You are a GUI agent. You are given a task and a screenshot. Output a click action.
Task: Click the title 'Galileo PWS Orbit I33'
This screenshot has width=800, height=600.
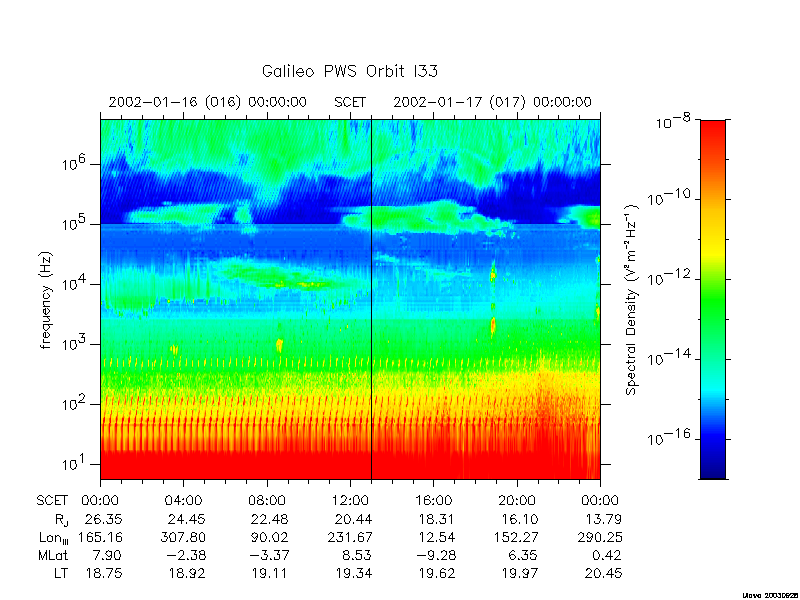pos(350,71)
